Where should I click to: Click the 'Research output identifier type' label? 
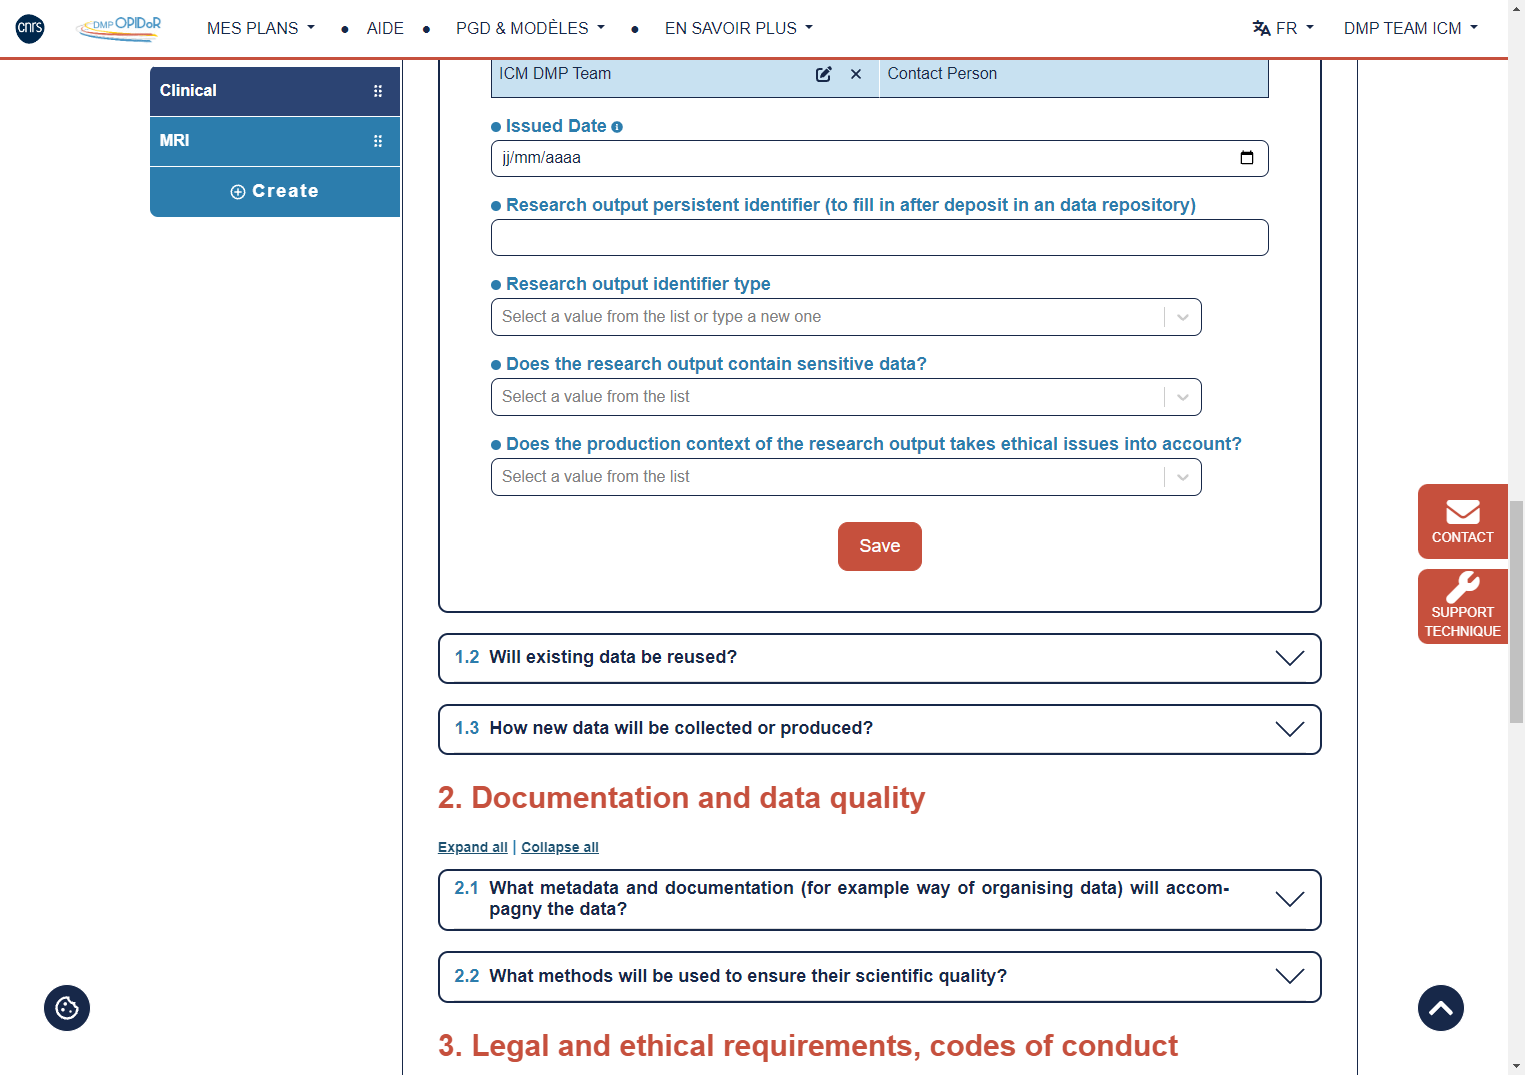[638, 284]
